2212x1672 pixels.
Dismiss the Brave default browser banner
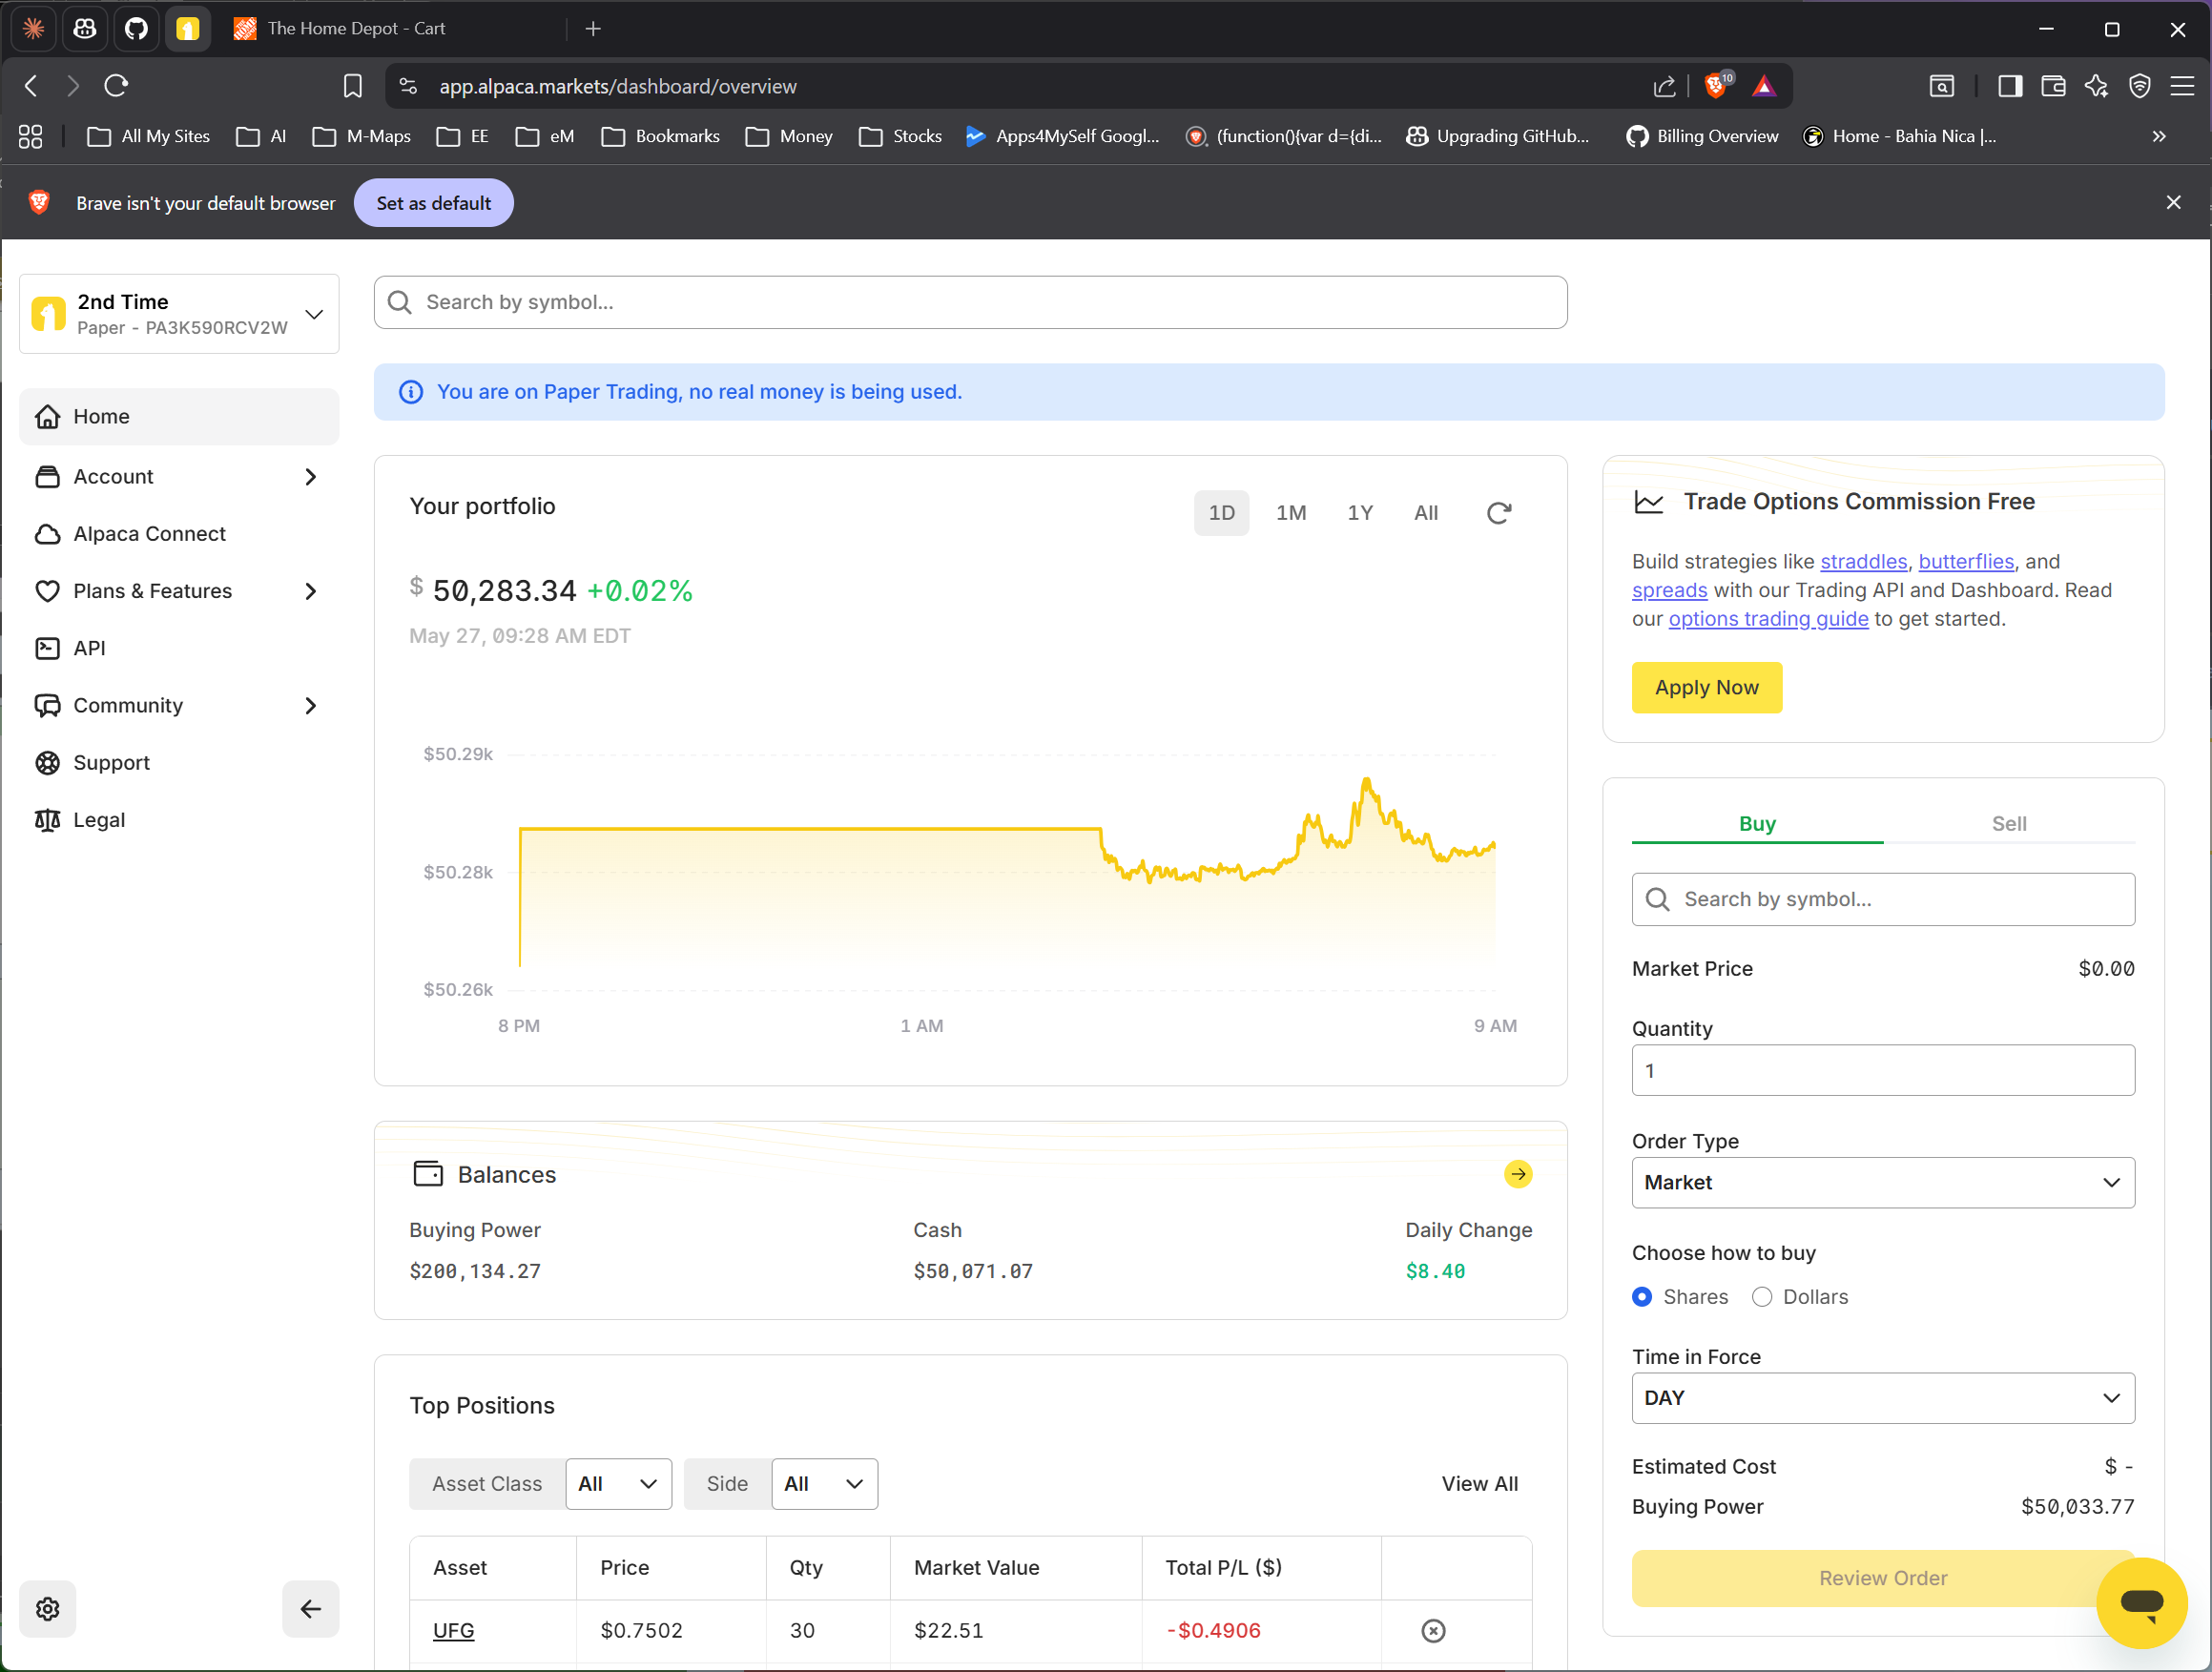tap(2173, 203)
